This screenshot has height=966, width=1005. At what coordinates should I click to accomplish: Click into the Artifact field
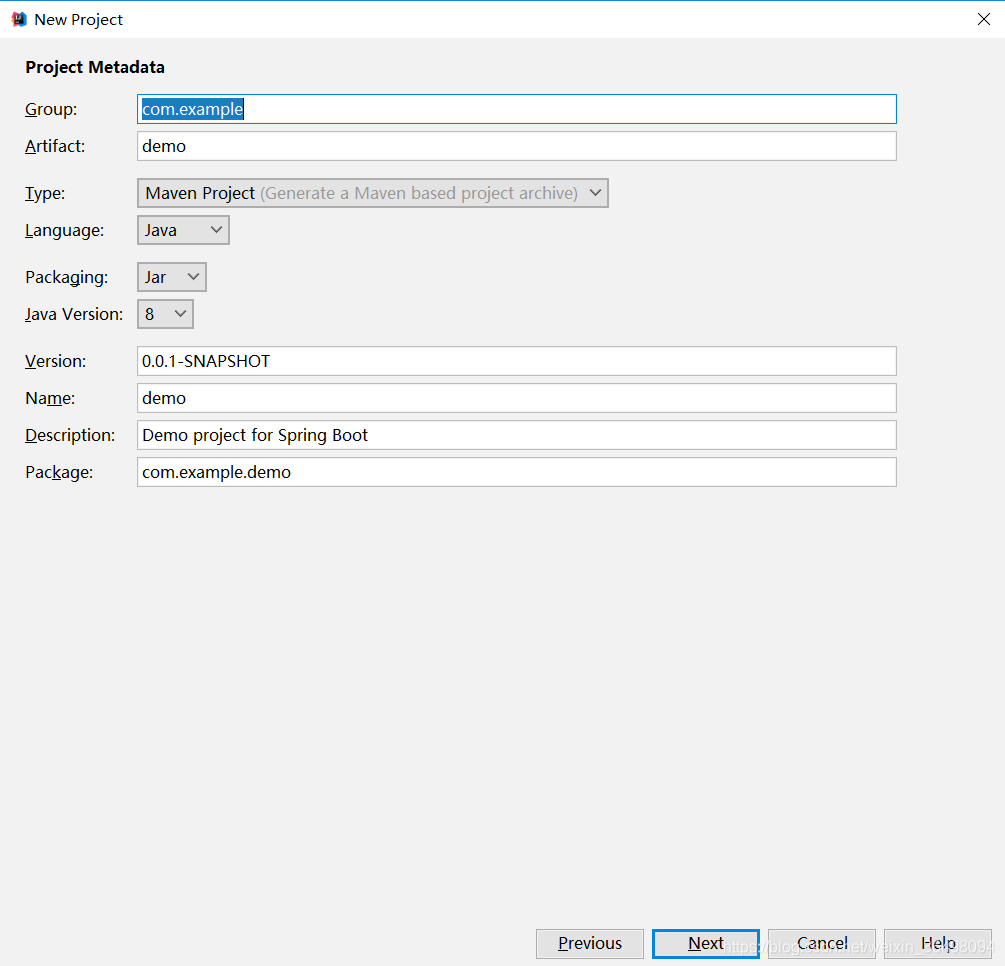(517, 146)
